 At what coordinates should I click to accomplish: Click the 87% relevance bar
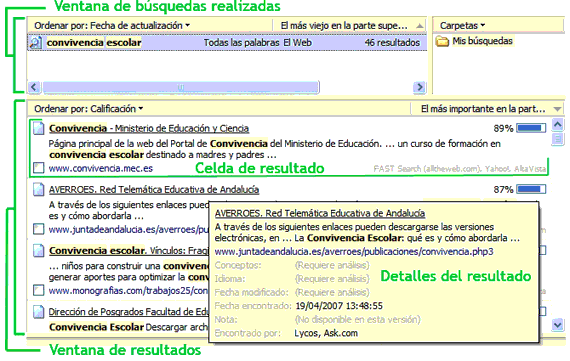click(531, 189)
